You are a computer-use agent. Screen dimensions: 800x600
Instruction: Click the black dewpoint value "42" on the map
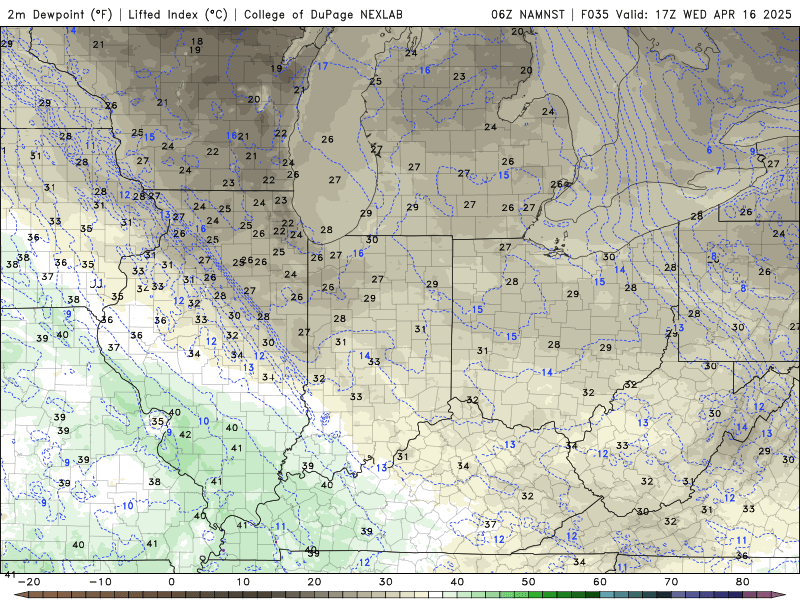pos(185,435)
